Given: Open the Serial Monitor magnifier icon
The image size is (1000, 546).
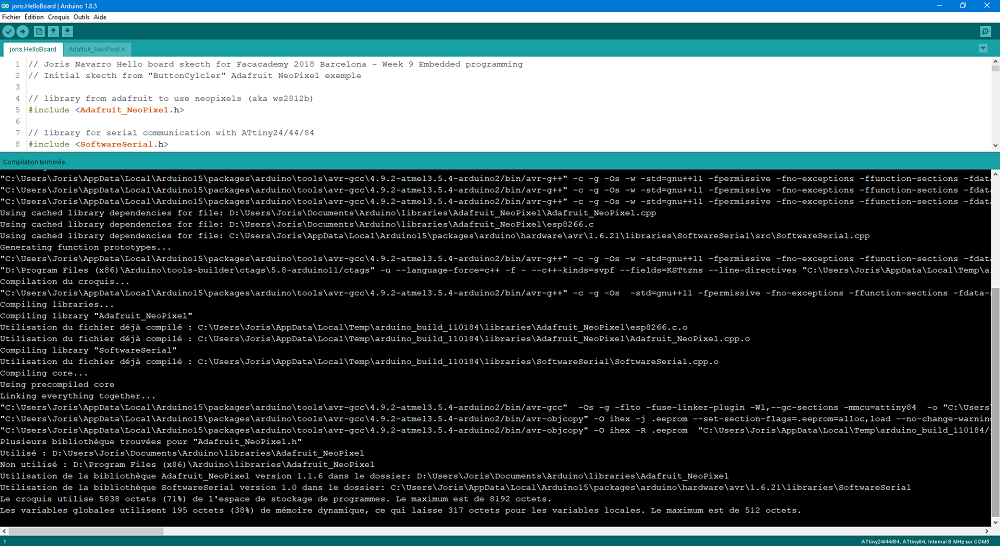Looking at the screenshot, I should point(985,31).
